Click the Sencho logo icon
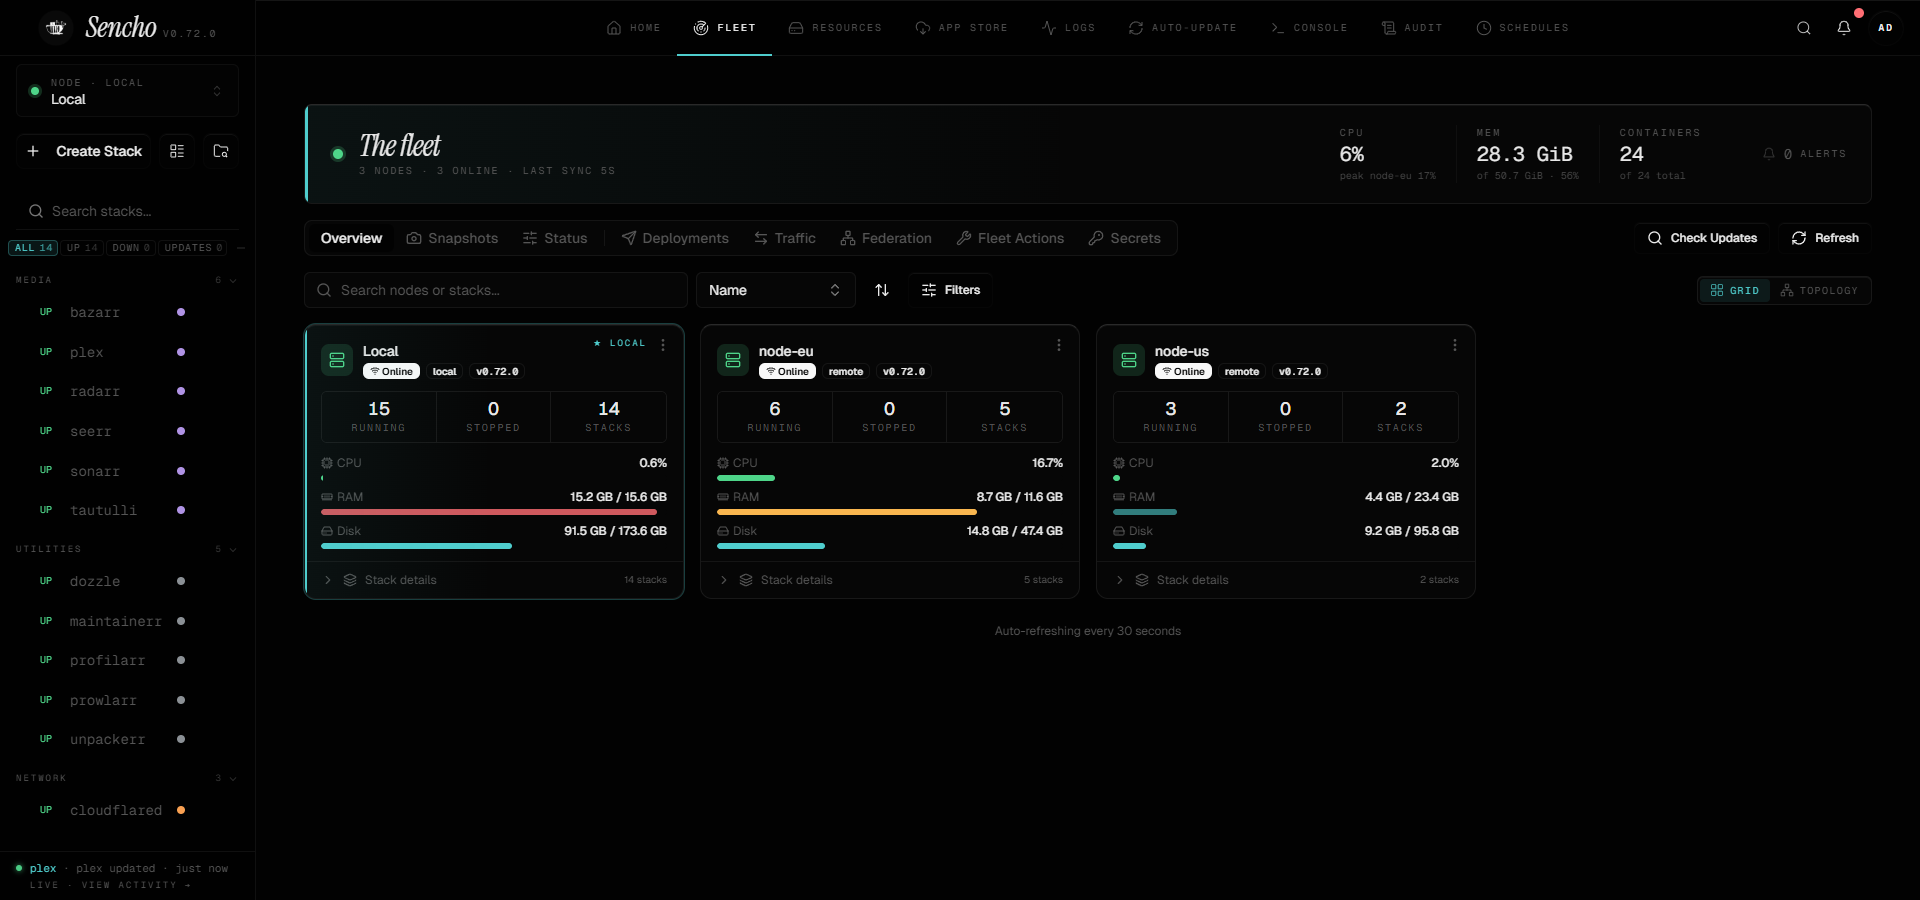 56,28
